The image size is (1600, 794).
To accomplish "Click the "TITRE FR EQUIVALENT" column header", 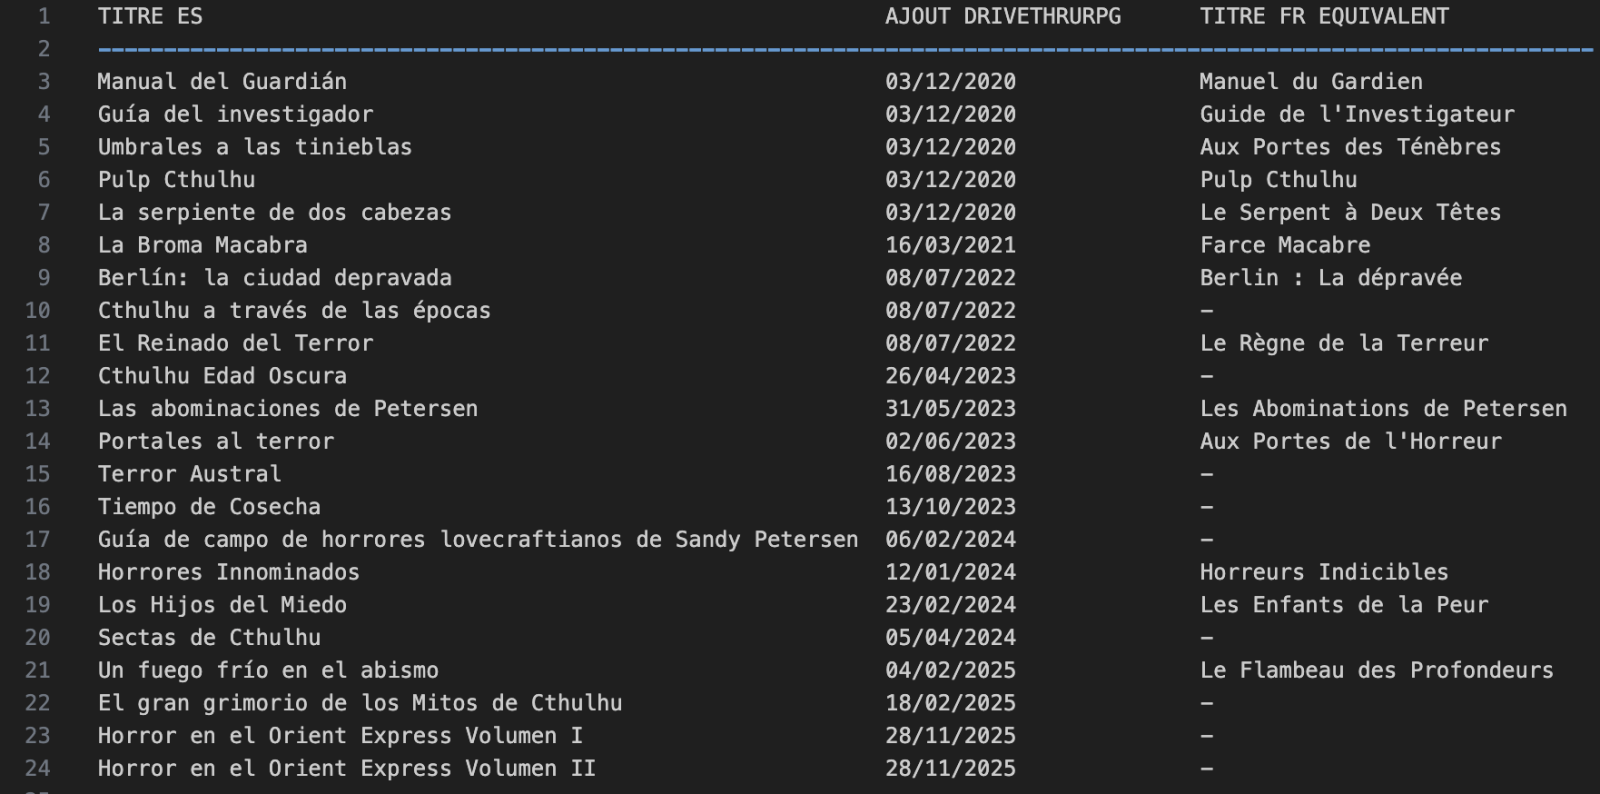I will 1323,16.
